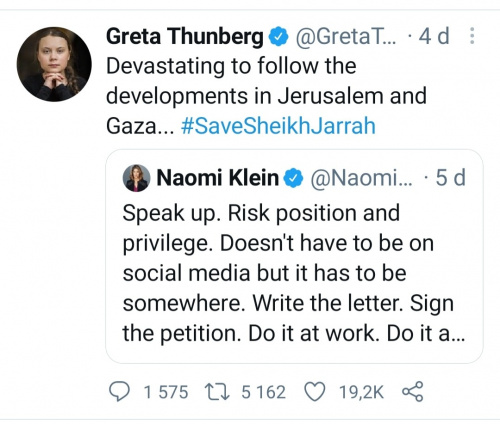View the 5 162 retweets count

pos(263,392)
